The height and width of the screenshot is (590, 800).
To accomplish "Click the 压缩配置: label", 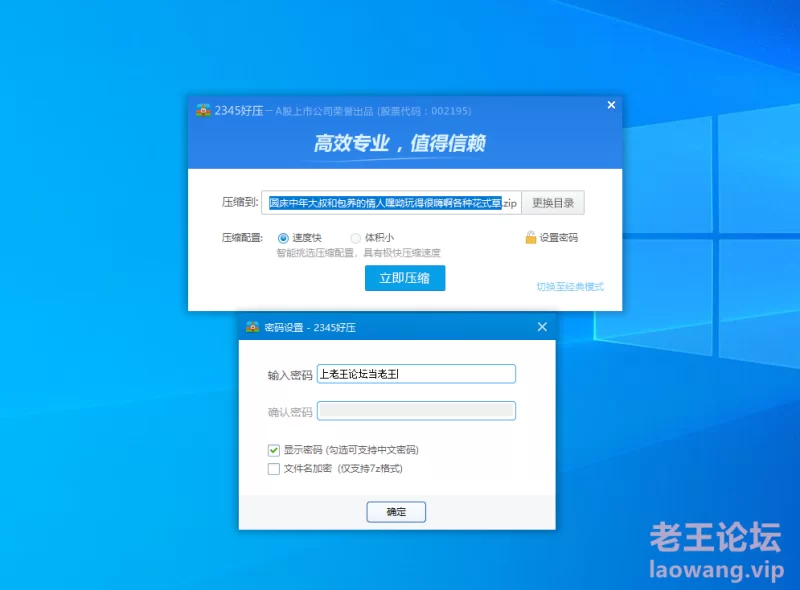I will click(x=242, y=237).
